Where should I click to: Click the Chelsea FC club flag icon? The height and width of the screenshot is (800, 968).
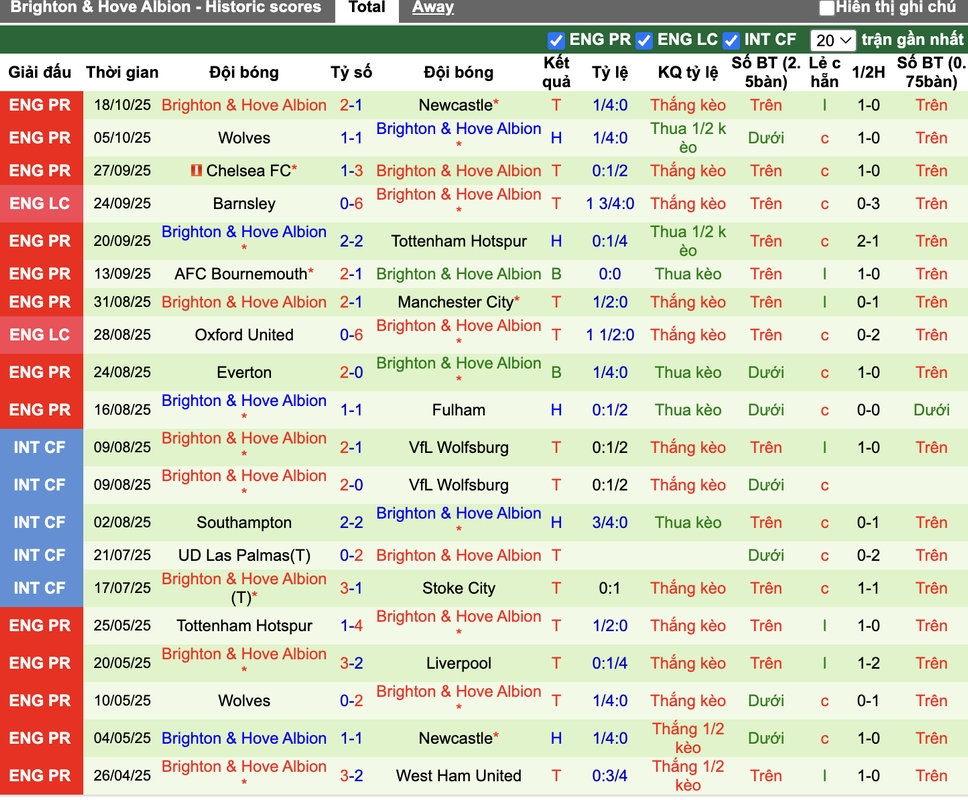pyautogui.click(x=196, y=170)
